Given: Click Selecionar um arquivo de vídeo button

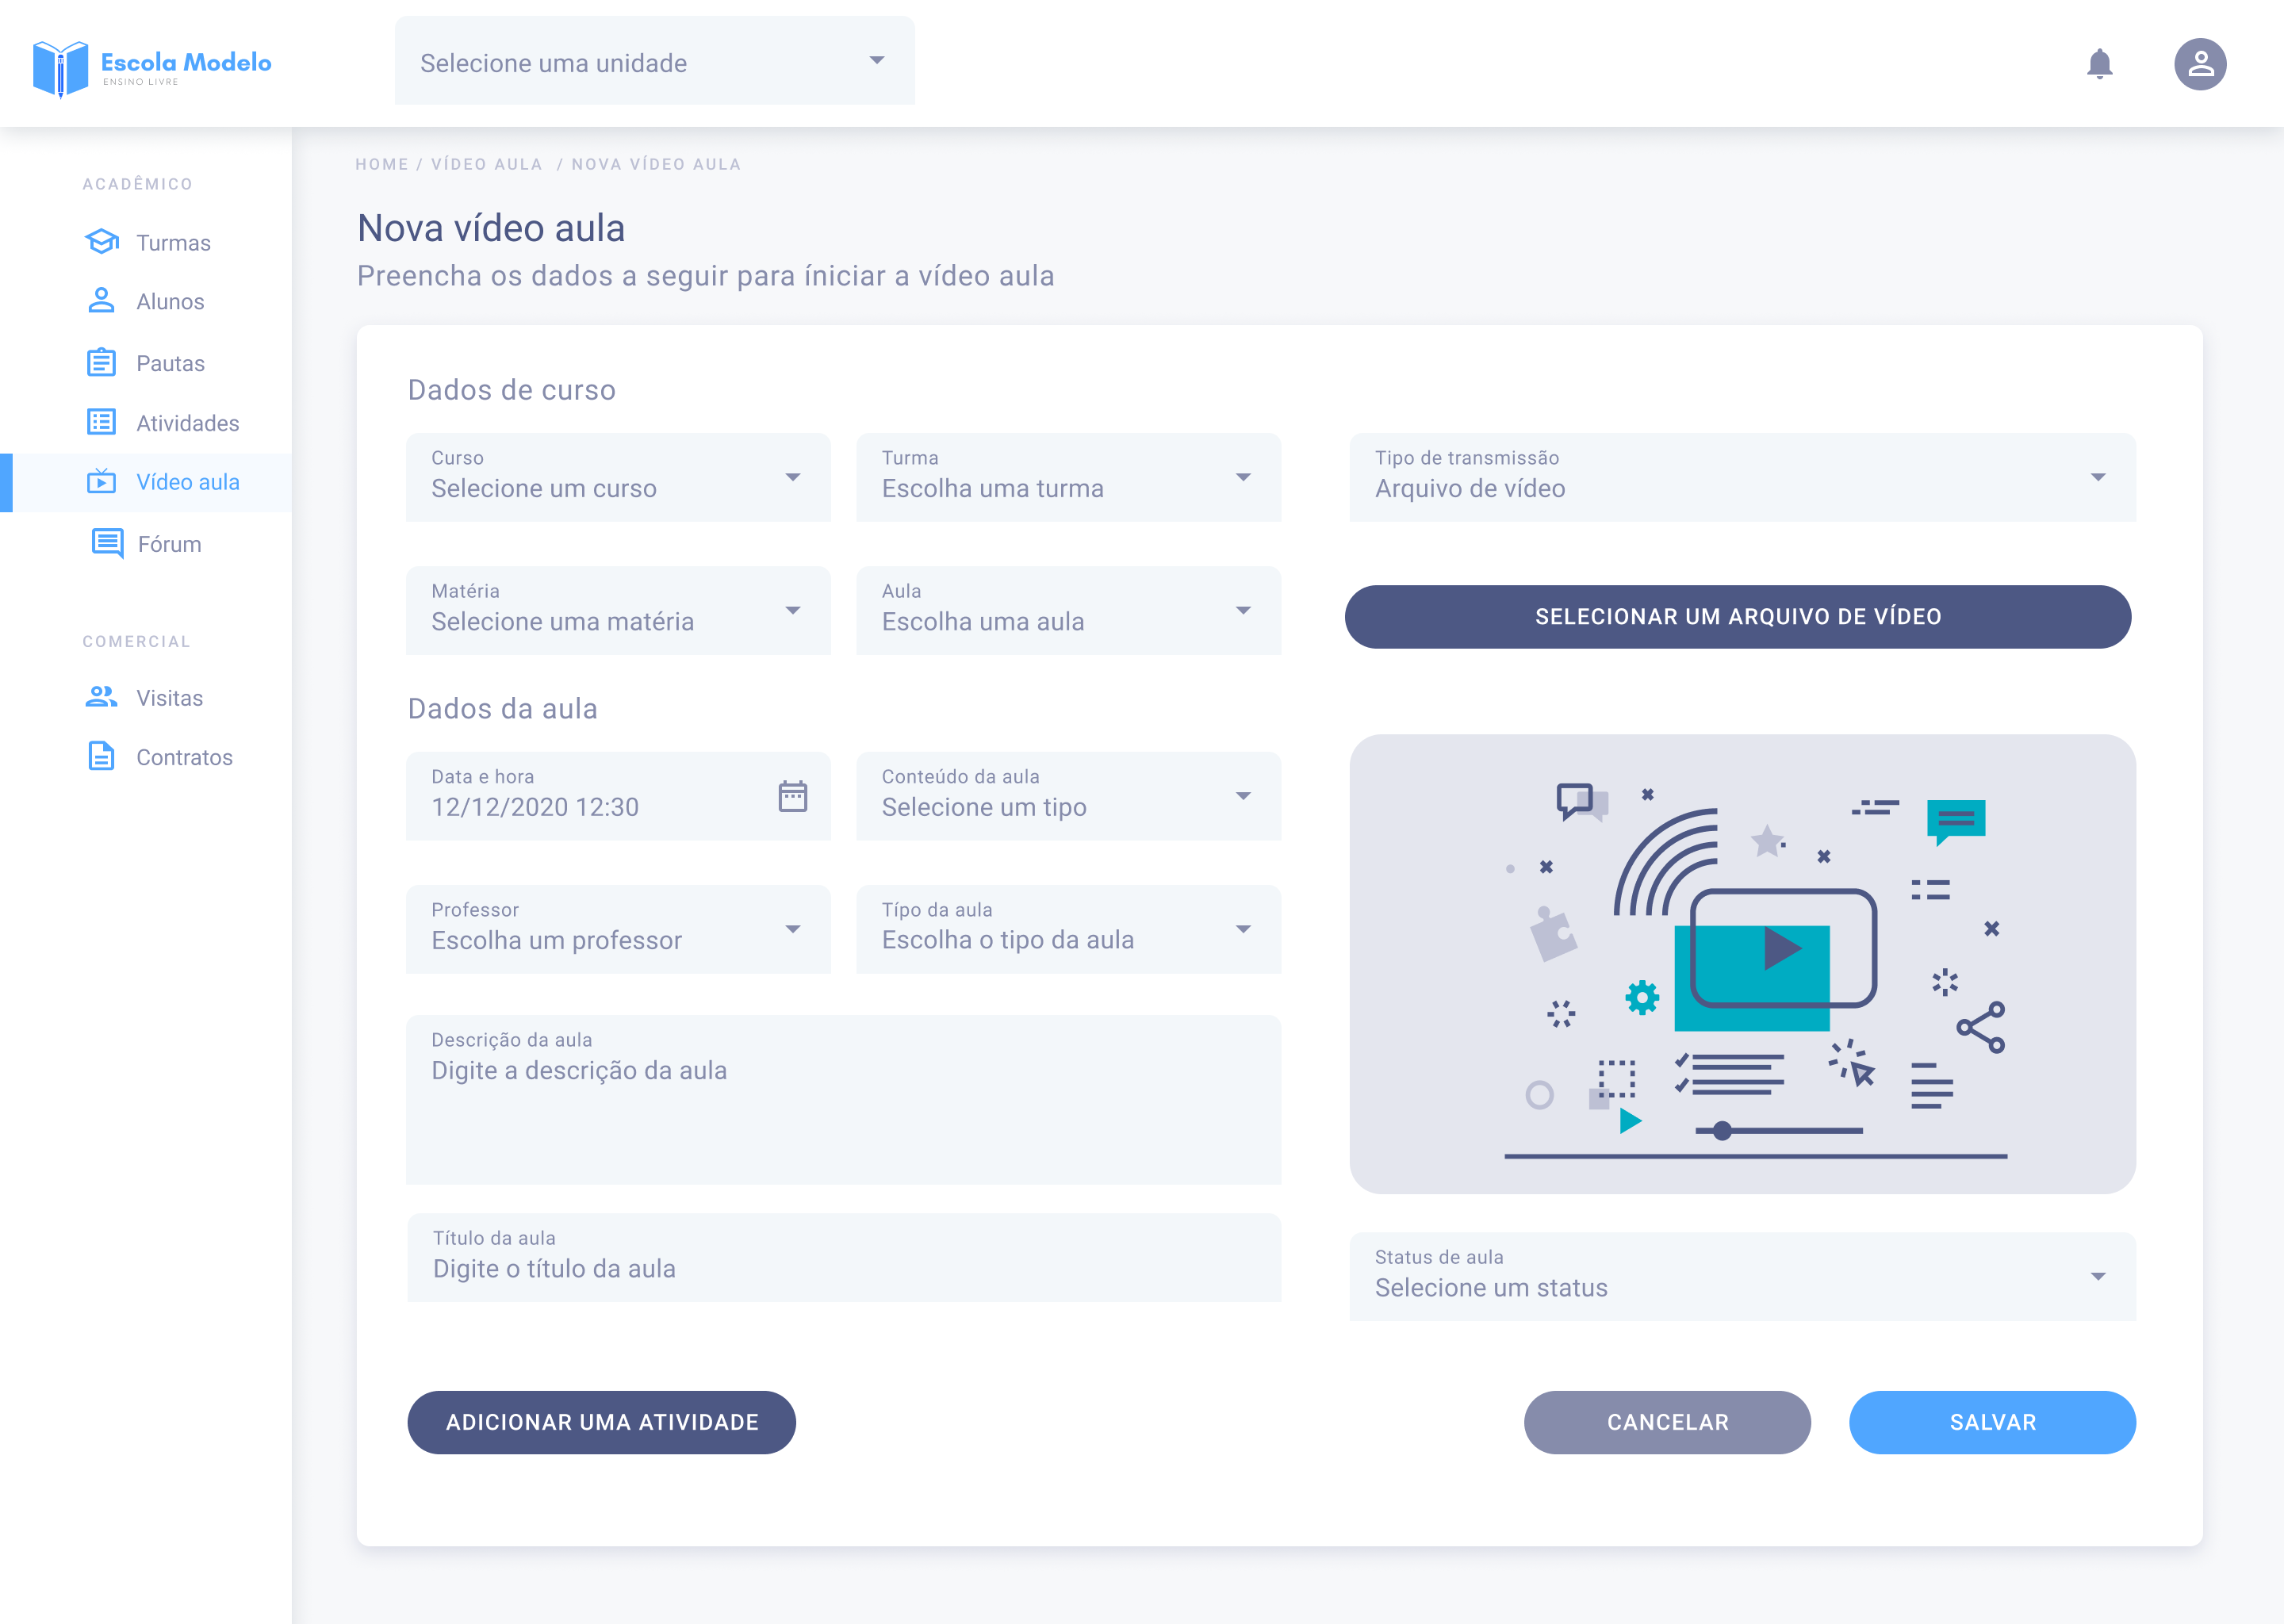Looking at the screenshot, I should click(x=1737, y=617).
